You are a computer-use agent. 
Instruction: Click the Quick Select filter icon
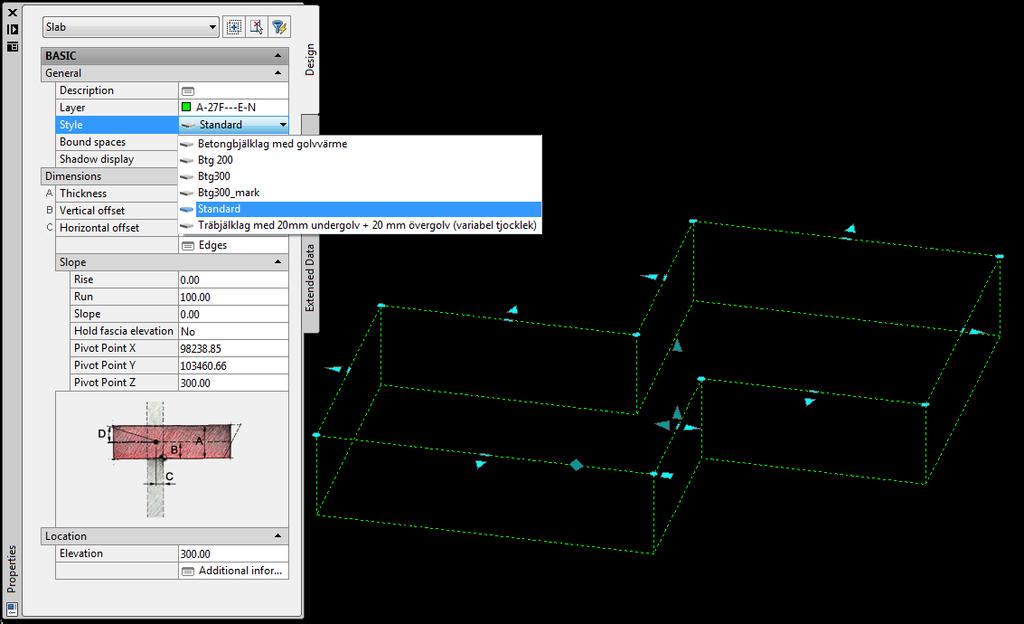(x=279, y=27)
